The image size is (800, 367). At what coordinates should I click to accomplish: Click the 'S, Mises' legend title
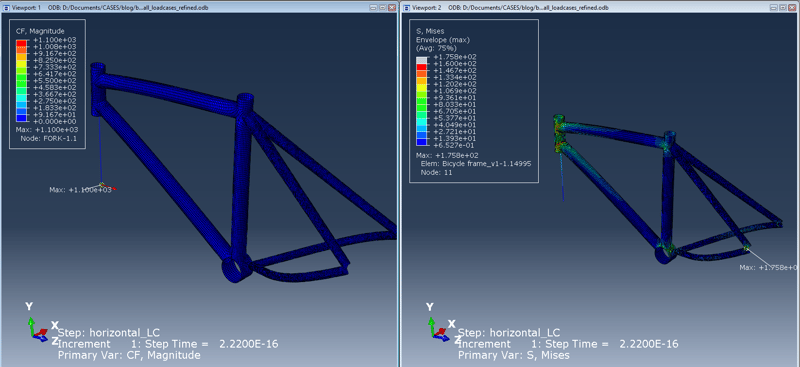(430, 31)
